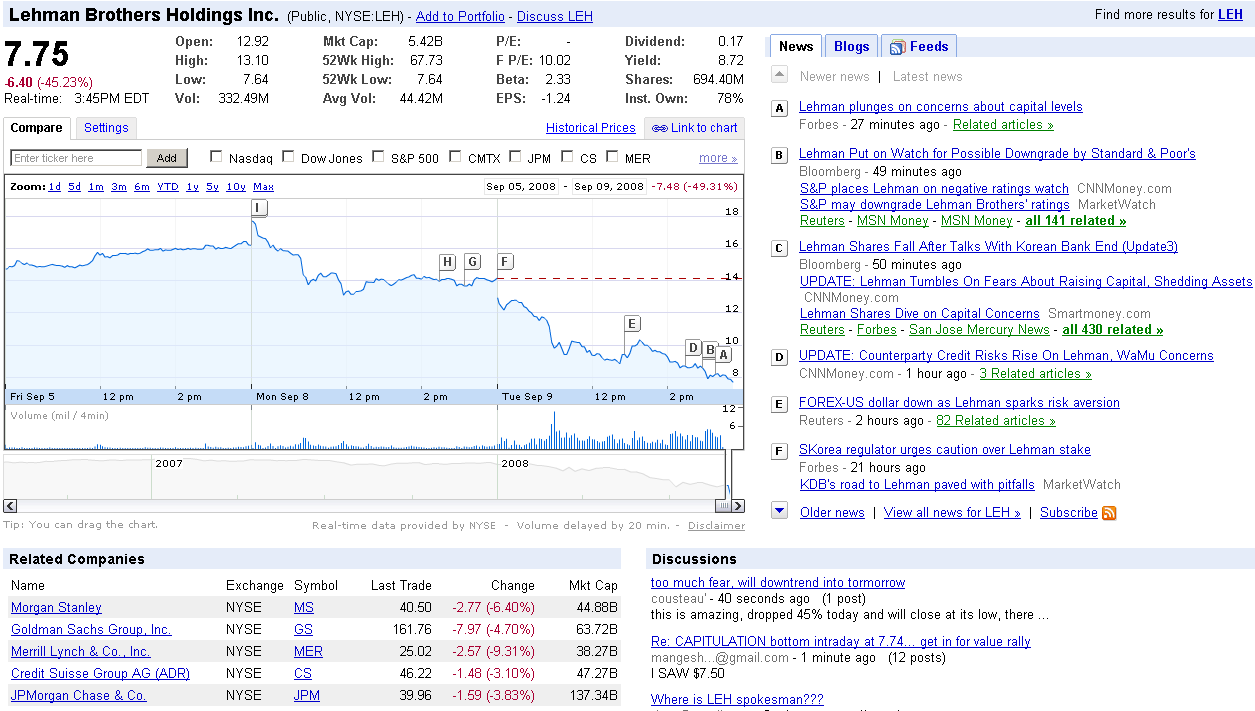
Task: Select news marker G on the chart
Action: [472, 262]
